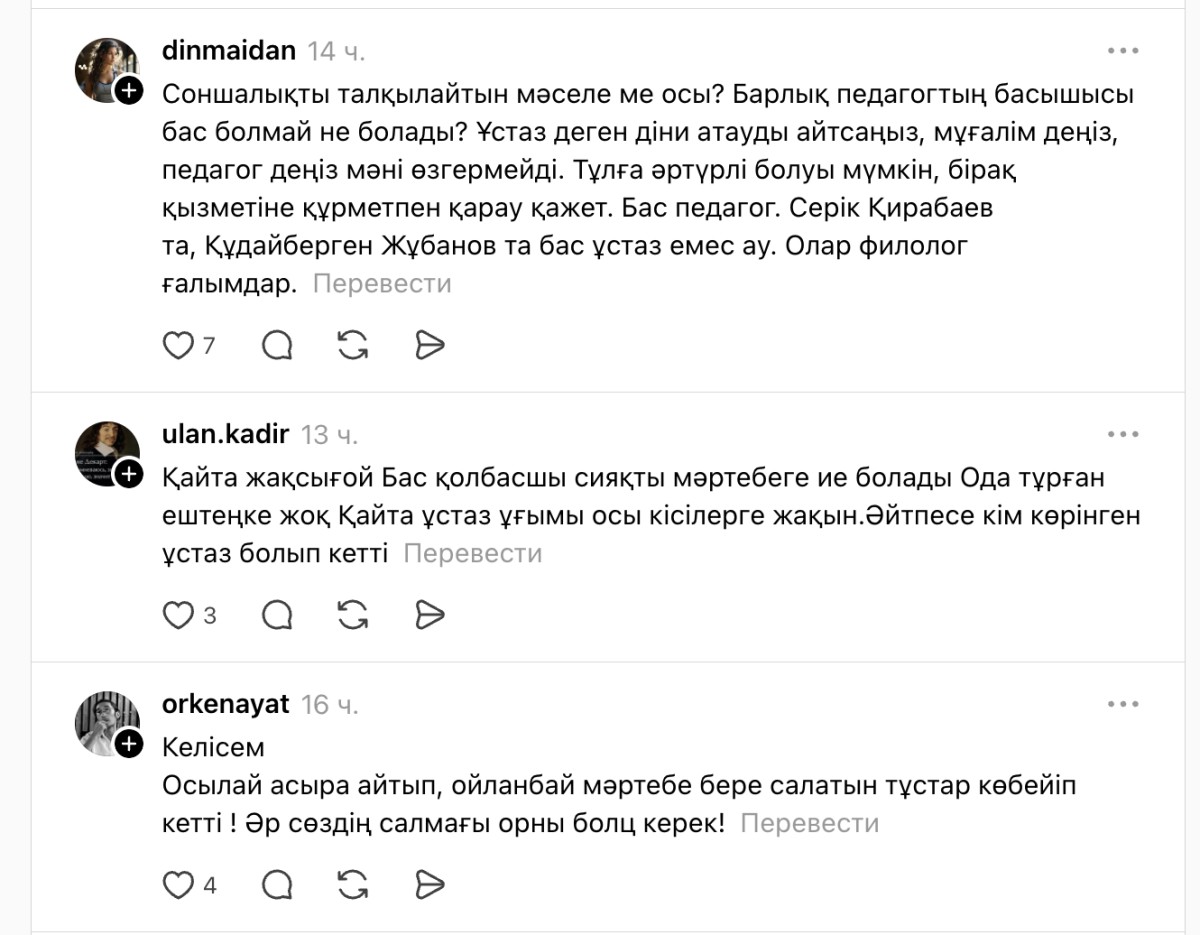The image size is (1200, 935).
Task: Open more options for ulan.kadir's post
Action: [x=1123, y=434]
